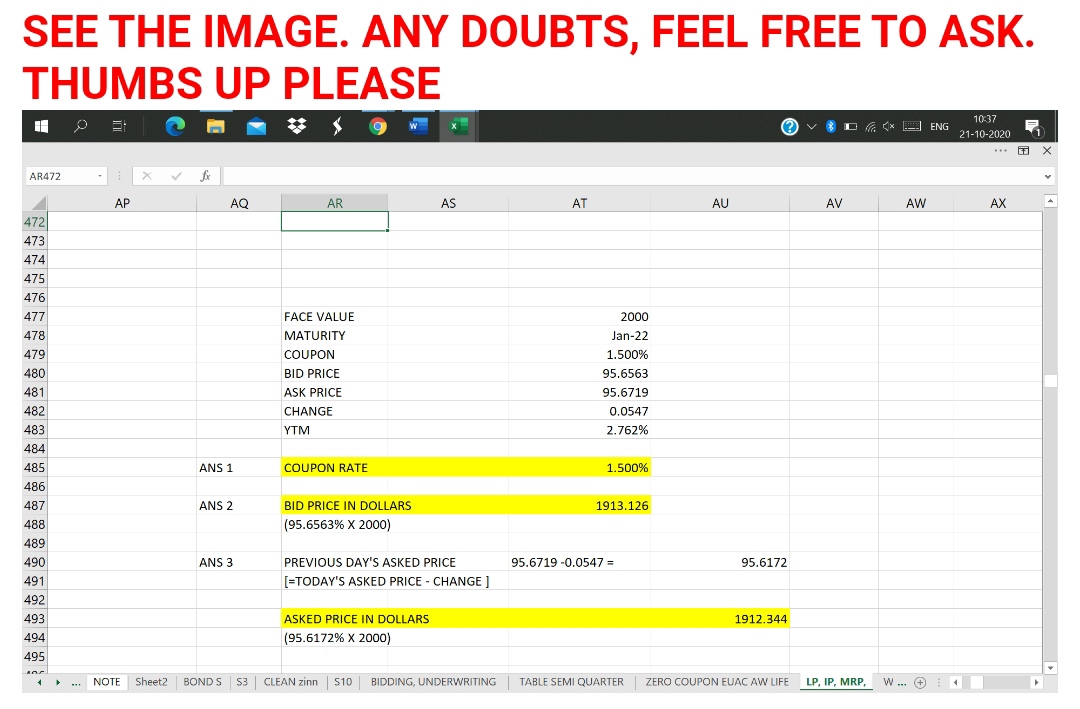Expand the formula bar chevron
The width and height of the screenshot is (1080, 709).
(x=1048, y=176)
